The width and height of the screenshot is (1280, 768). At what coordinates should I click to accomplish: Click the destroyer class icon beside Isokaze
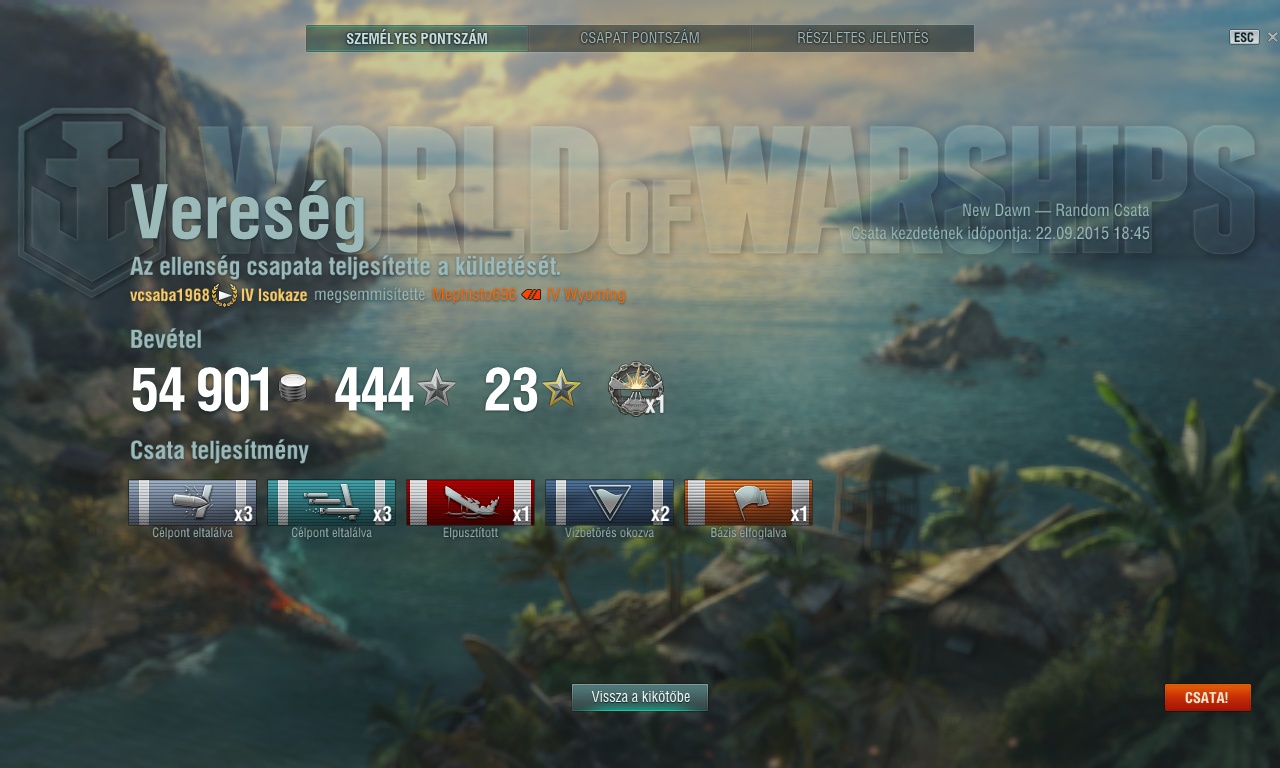[225, 295]
